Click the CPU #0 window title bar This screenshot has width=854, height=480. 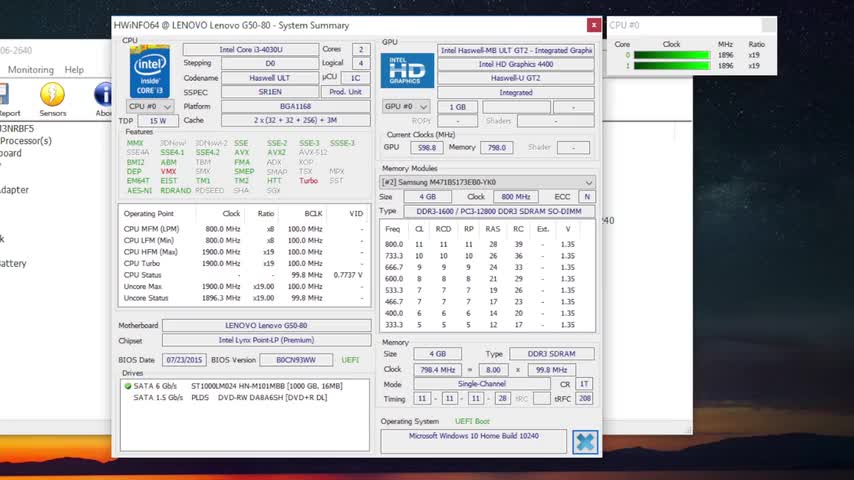coord(692,25)
